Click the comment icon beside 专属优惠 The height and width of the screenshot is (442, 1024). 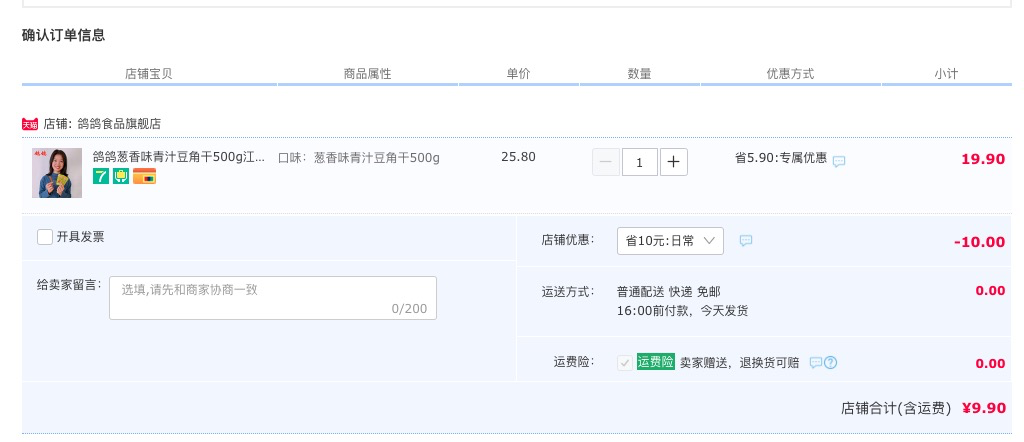coord(839,161)
